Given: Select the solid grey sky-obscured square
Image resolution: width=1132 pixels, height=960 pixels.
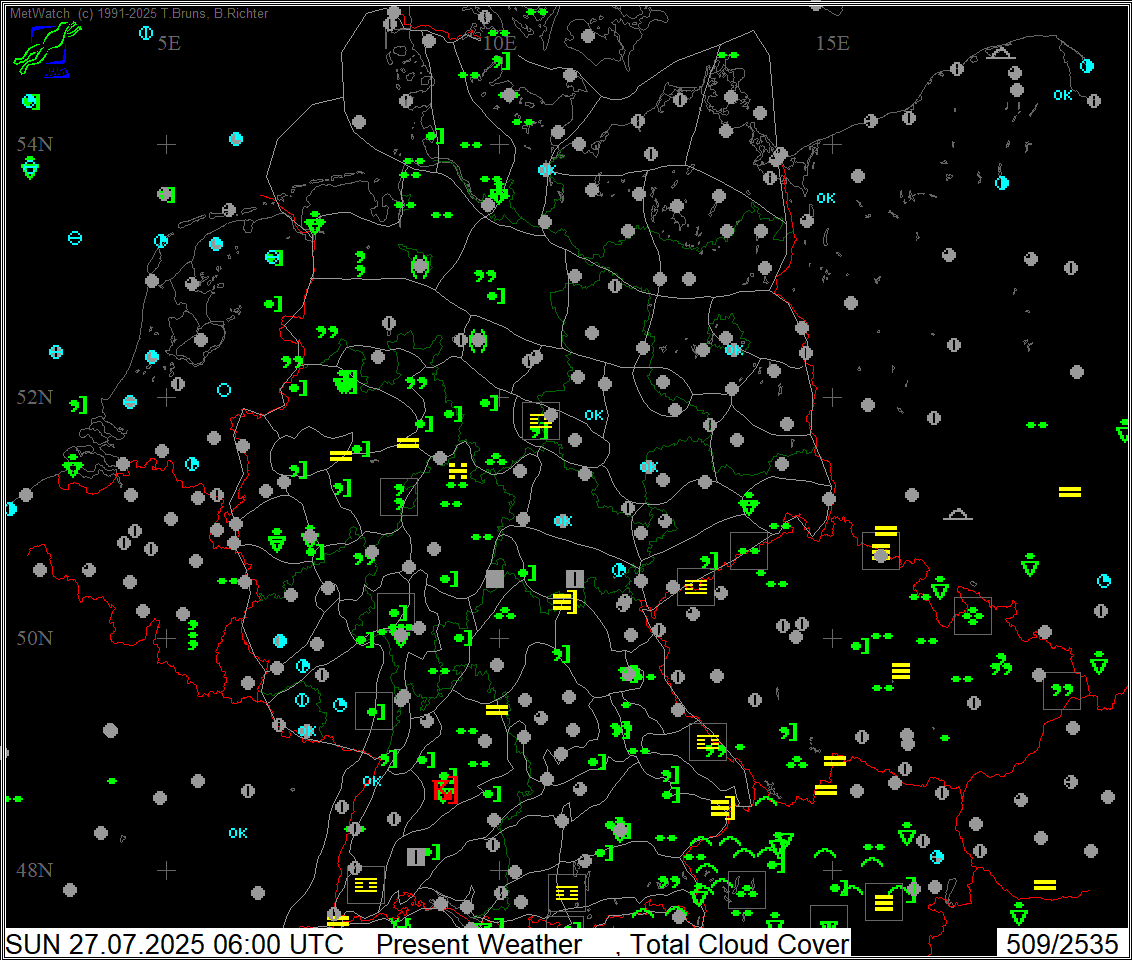Looking at the screenshot, I should (495, 579).
